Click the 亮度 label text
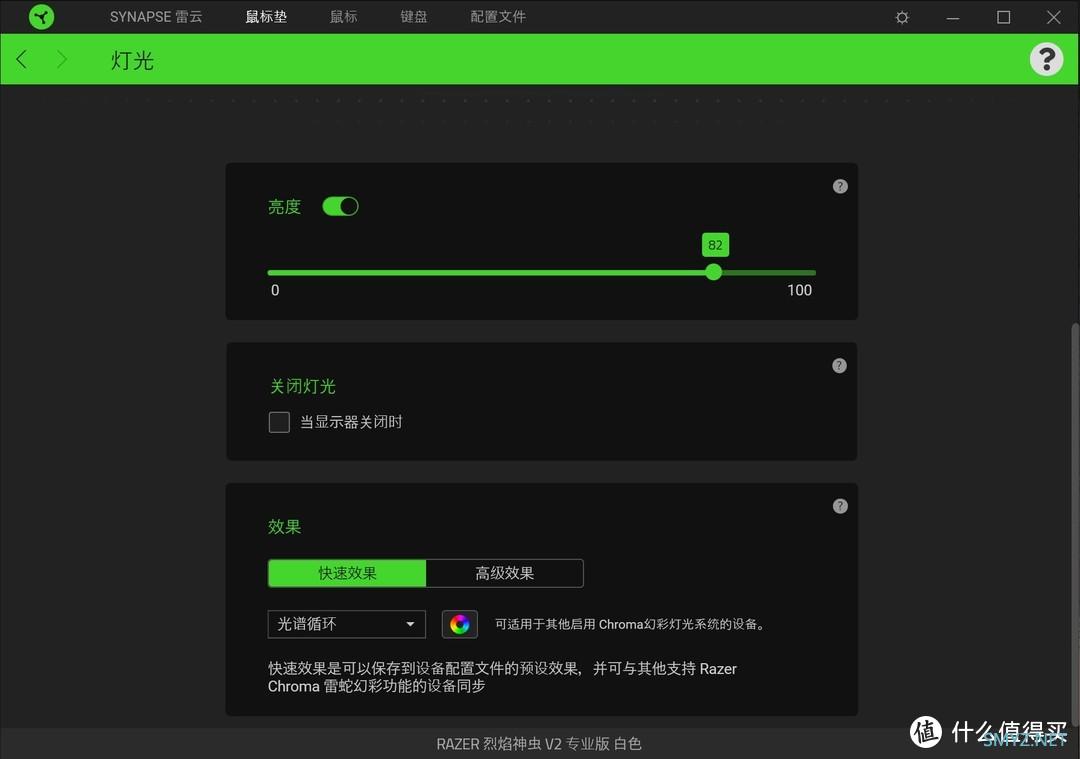Viewport: 1080px width, 759px height. (284, 207)
